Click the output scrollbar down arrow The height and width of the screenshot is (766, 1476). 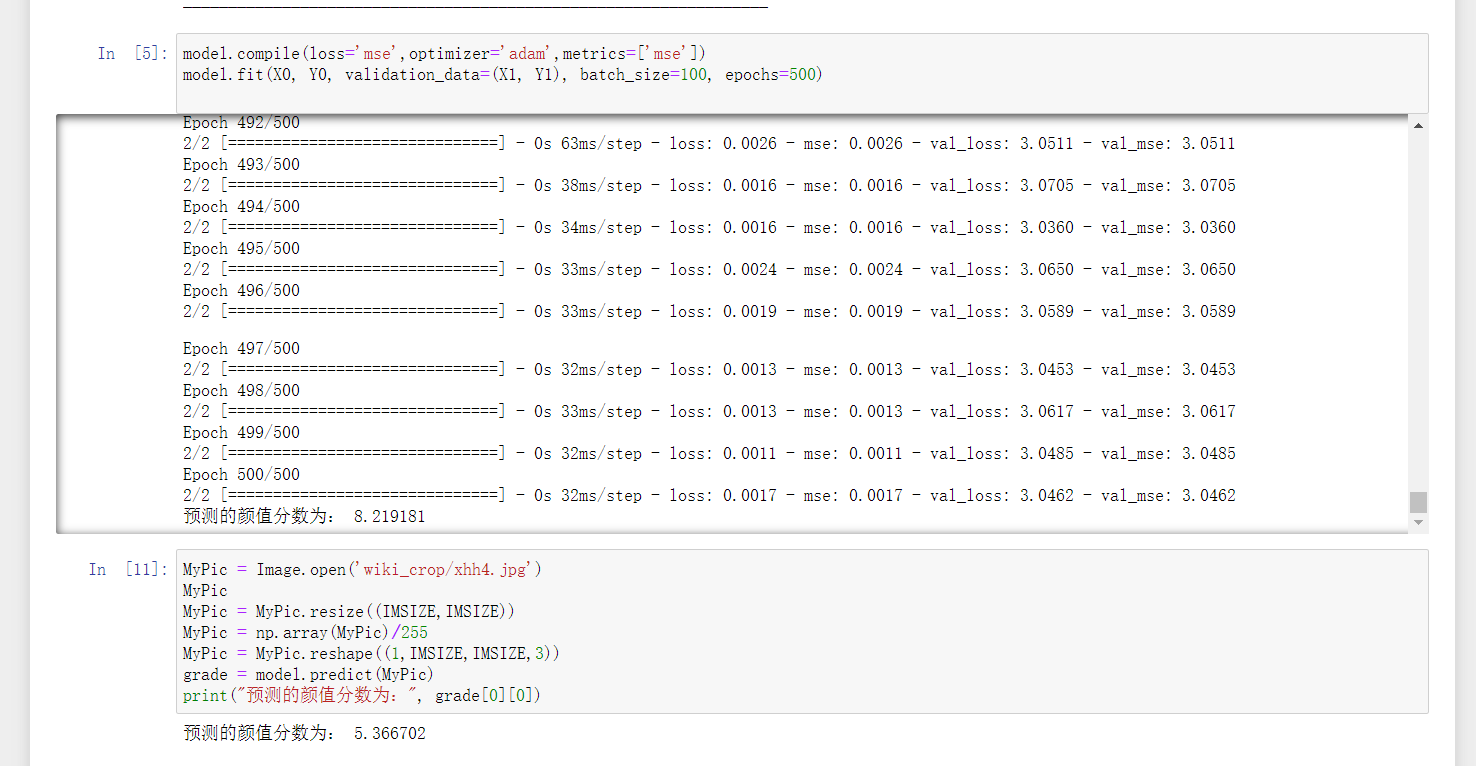(x=1418, y=523)
